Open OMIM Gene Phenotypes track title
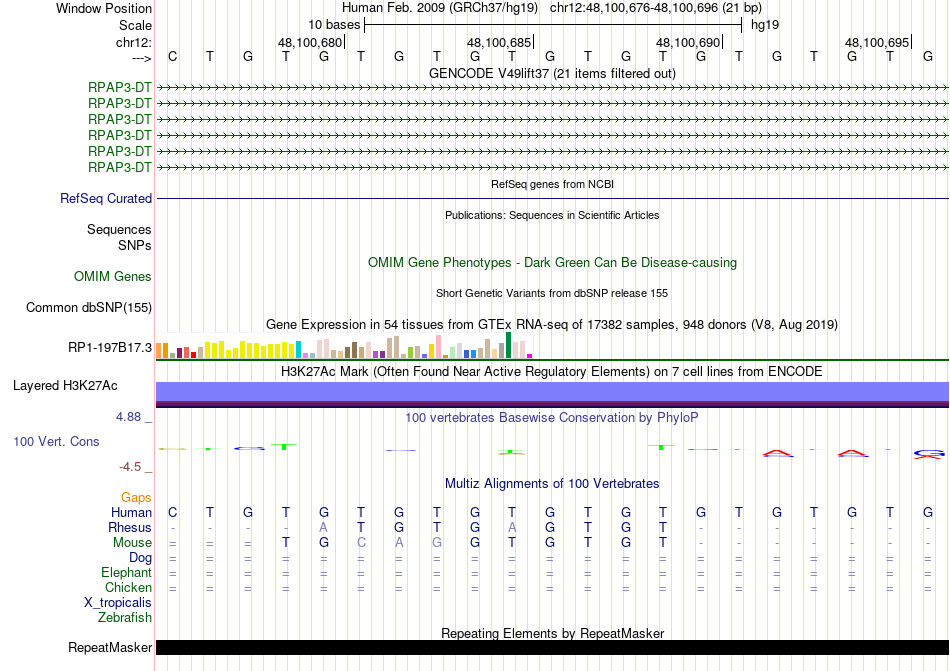The width and height of the screenshot is (950, 671). point(552,263)
